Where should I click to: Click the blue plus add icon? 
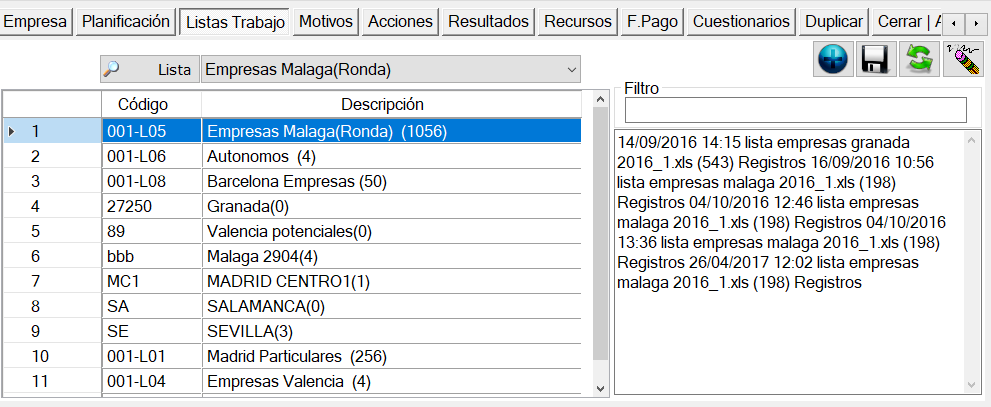coord(832,60)
